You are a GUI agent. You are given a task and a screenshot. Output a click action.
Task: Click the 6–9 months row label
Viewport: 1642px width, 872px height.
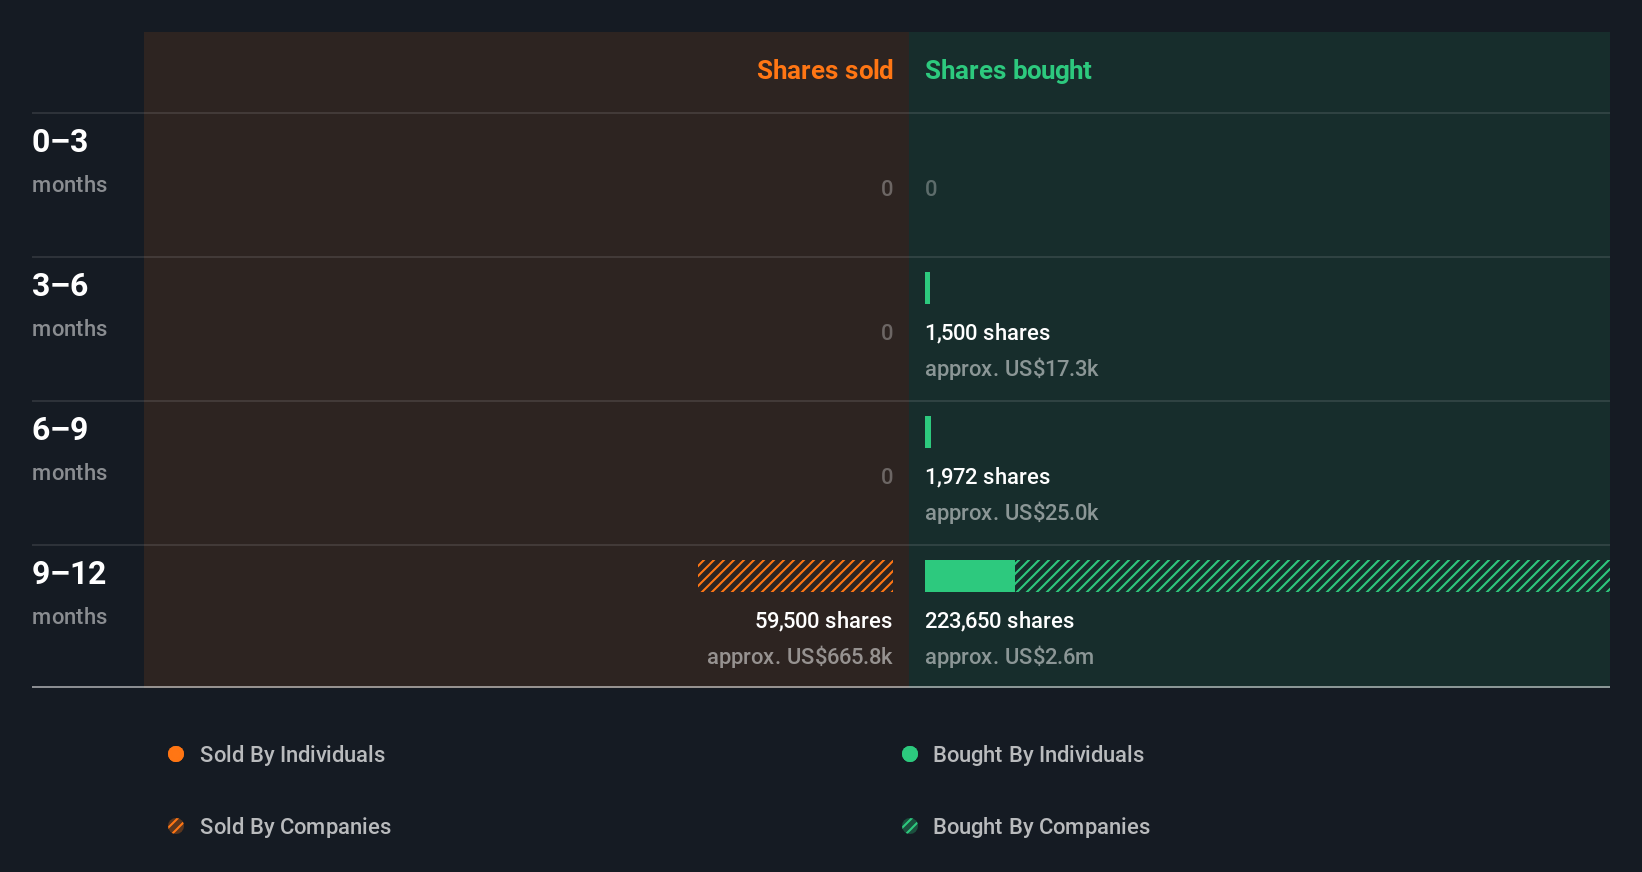69,449
